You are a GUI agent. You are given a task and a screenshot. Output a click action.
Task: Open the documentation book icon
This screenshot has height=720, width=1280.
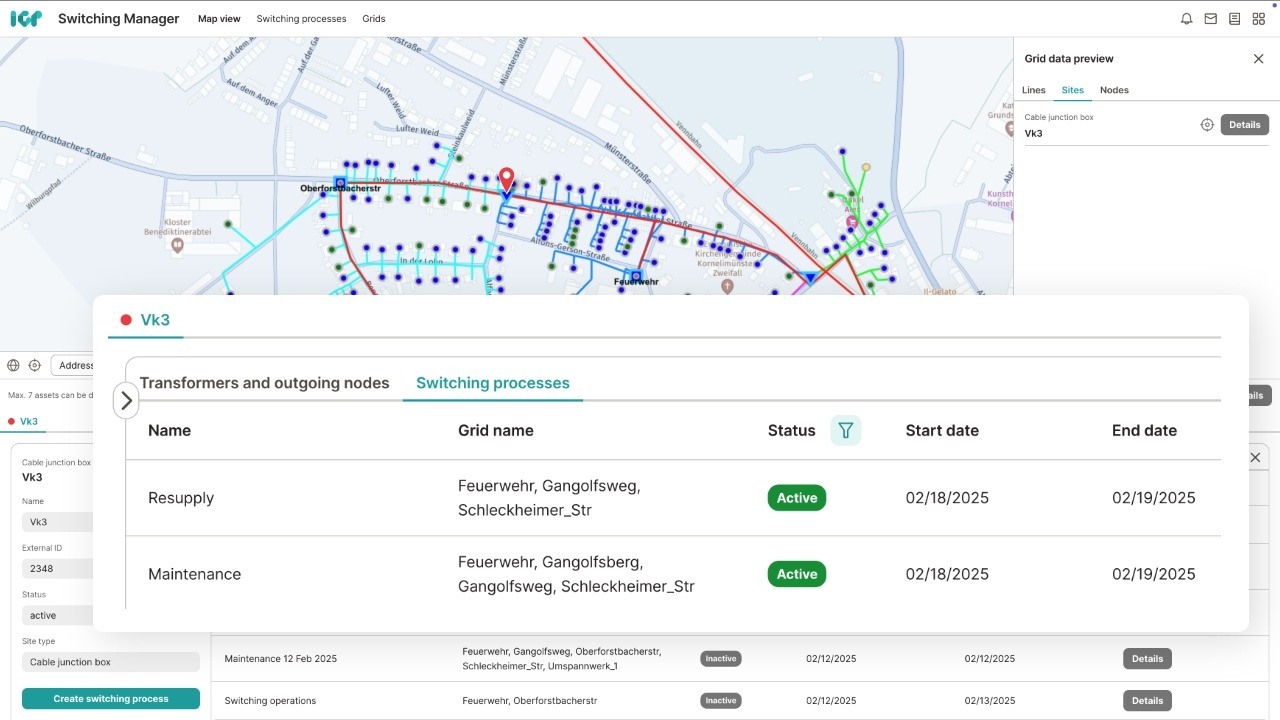[x=1234, y=19]
